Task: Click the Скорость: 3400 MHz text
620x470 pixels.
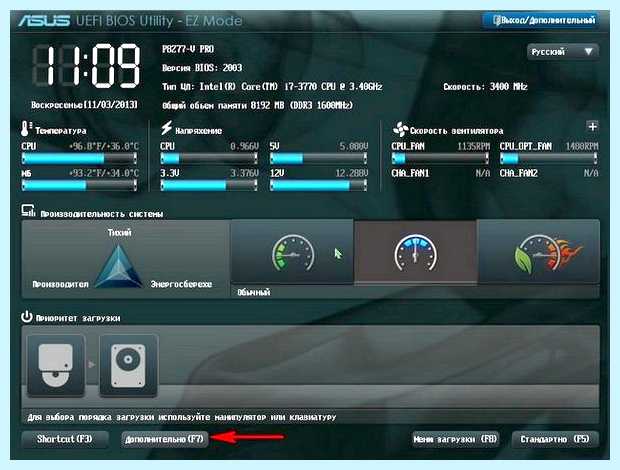Action: (485, 87)
